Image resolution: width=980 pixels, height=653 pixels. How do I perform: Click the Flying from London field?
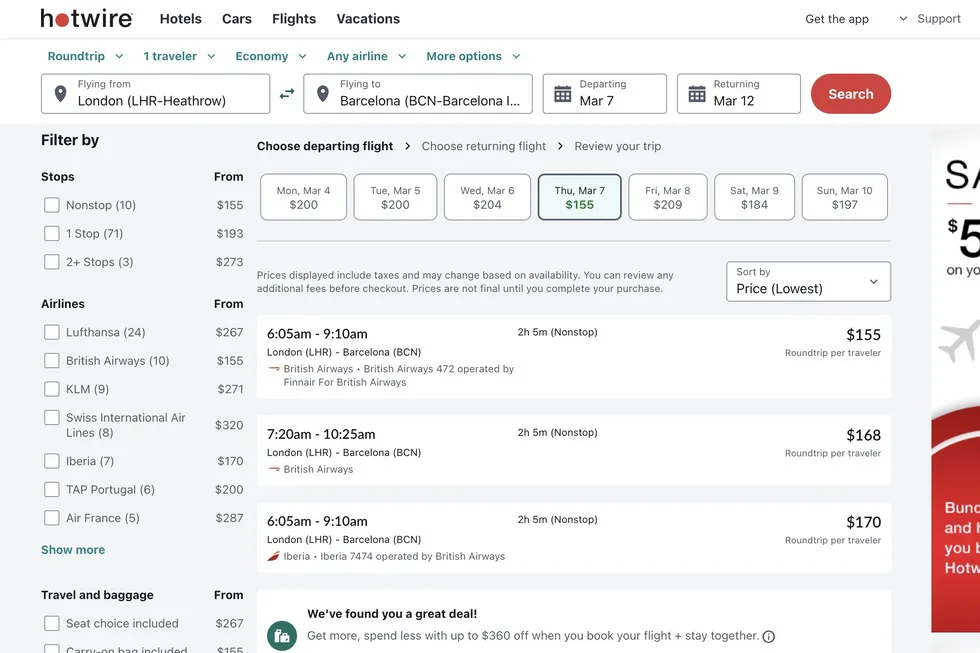pyautogui.click(x=156, y=94)
